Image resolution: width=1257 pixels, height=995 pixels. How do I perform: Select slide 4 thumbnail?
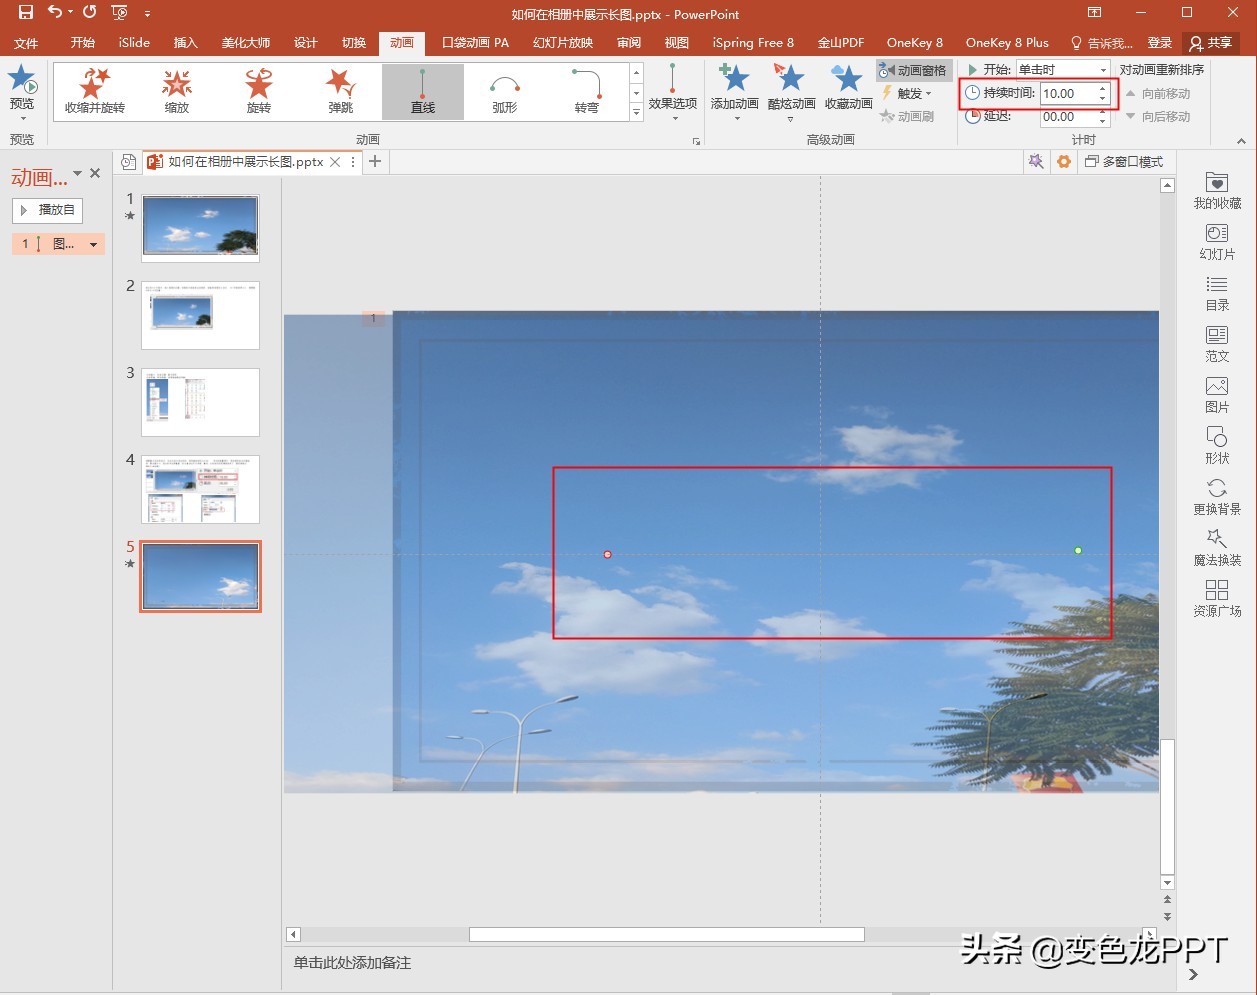[200, 489]
